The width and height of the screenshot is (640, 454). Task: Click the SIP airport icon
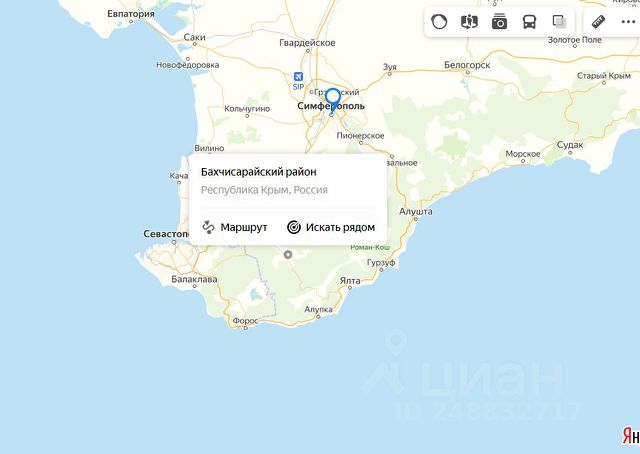tap(298, 77)
